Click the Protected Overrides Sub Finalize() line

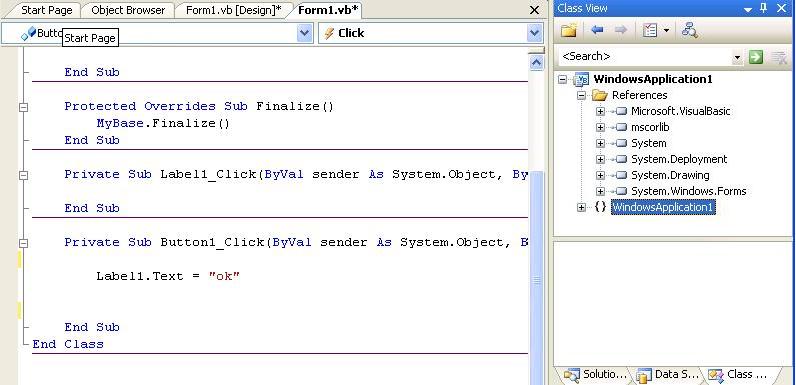(199, 106)
